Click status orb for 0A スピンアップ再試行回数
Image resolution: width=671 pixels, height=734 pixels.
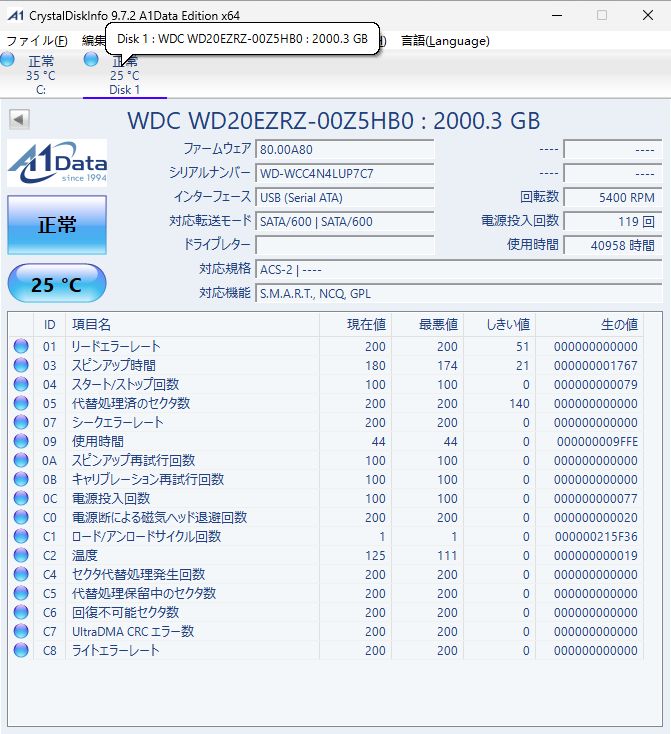[21, 460]
